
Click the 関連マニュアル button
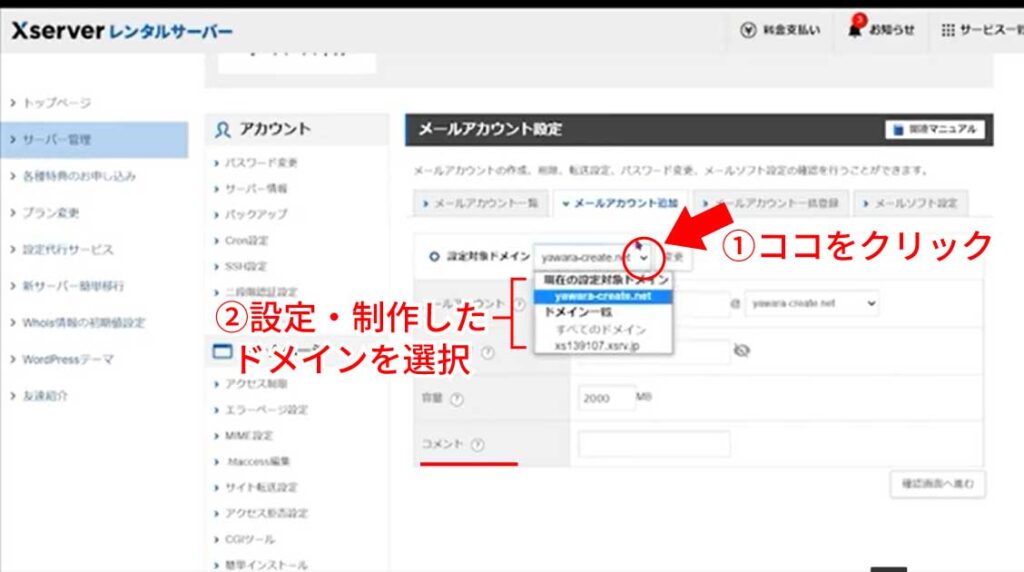(935, 129)
